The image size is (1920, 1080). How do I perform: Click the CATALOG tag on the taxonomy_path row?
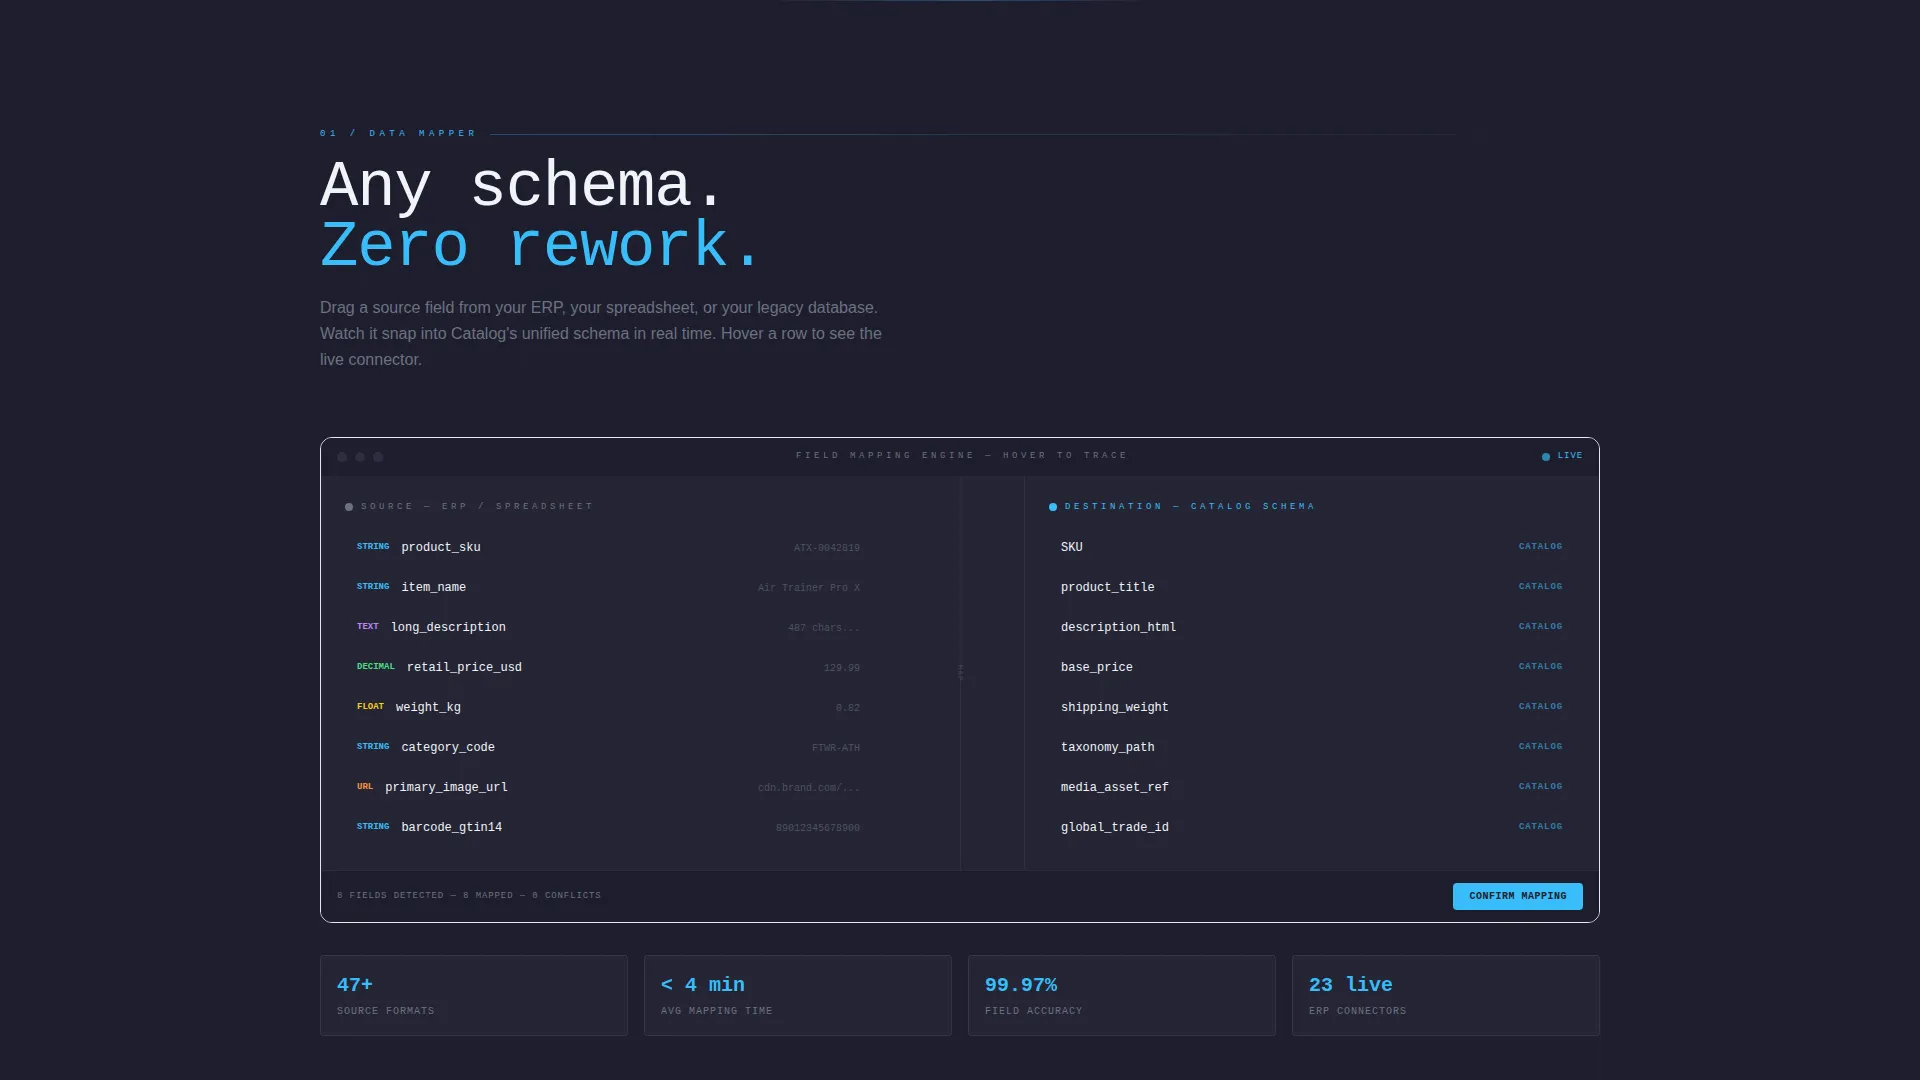coord(1540,747)
